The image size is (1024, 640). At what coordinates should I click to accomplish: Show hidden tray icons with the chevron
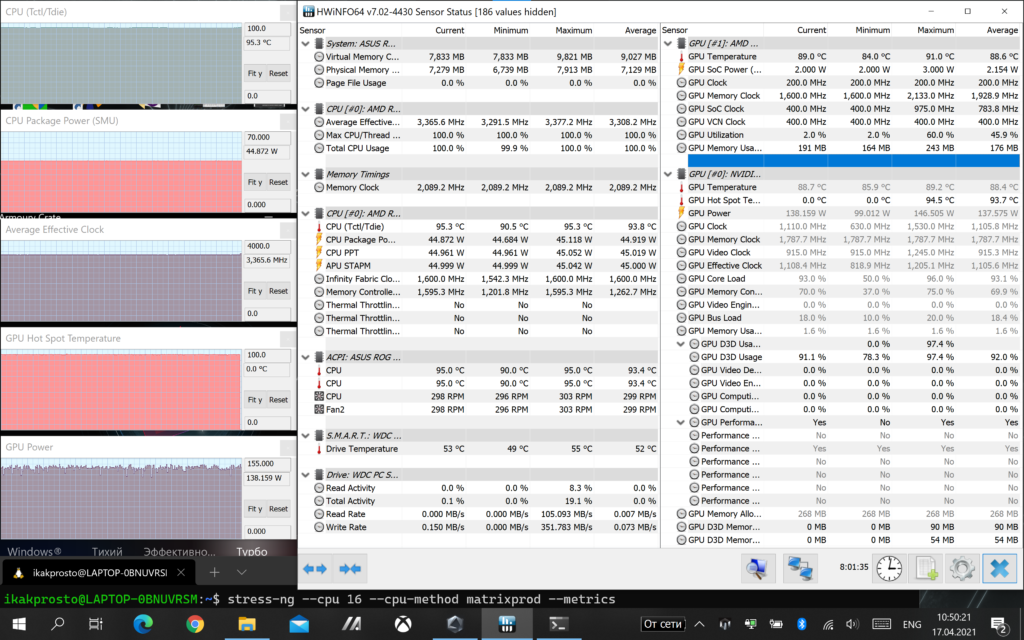tap(699, 624)
